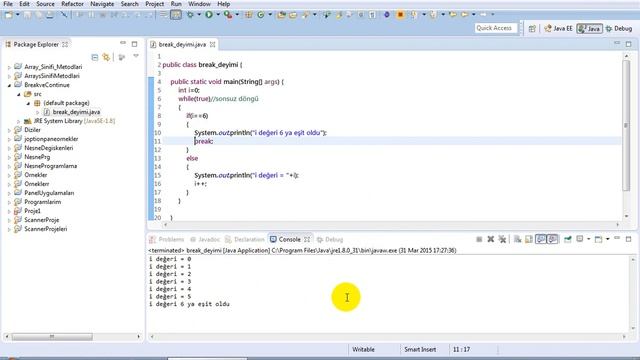
Task: Click Remove Launch X in Console toolbar
Action: (x=491, y=239)
